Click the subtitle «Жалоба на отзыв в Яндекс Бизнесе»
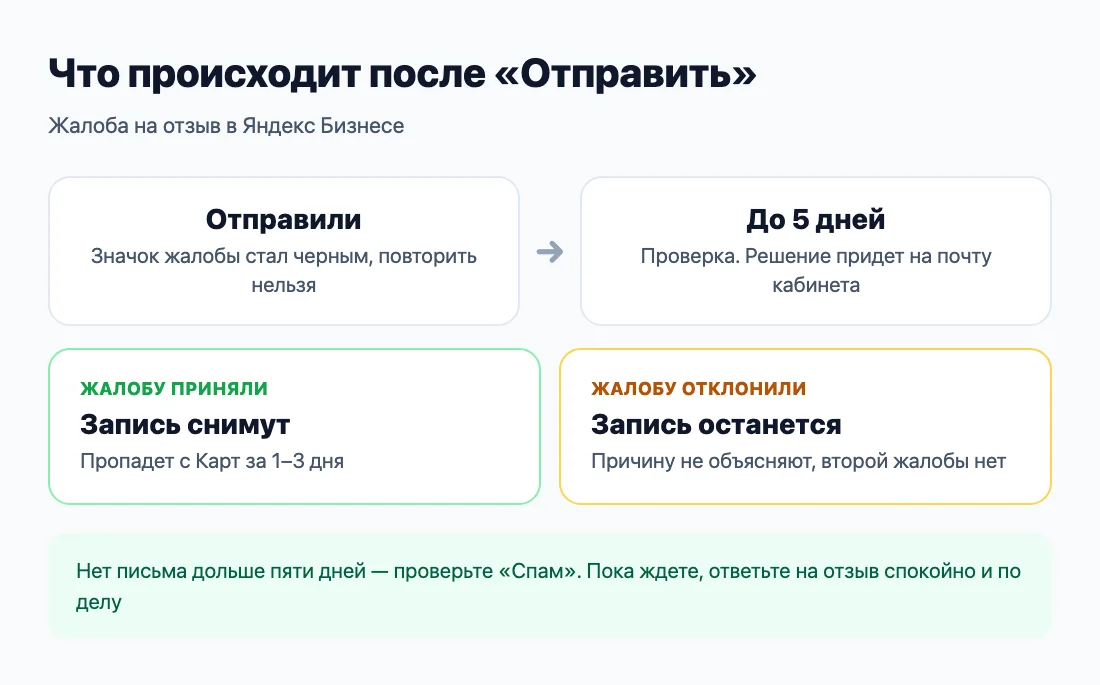This screenshot has height=685, width=1100. (226, 126)
